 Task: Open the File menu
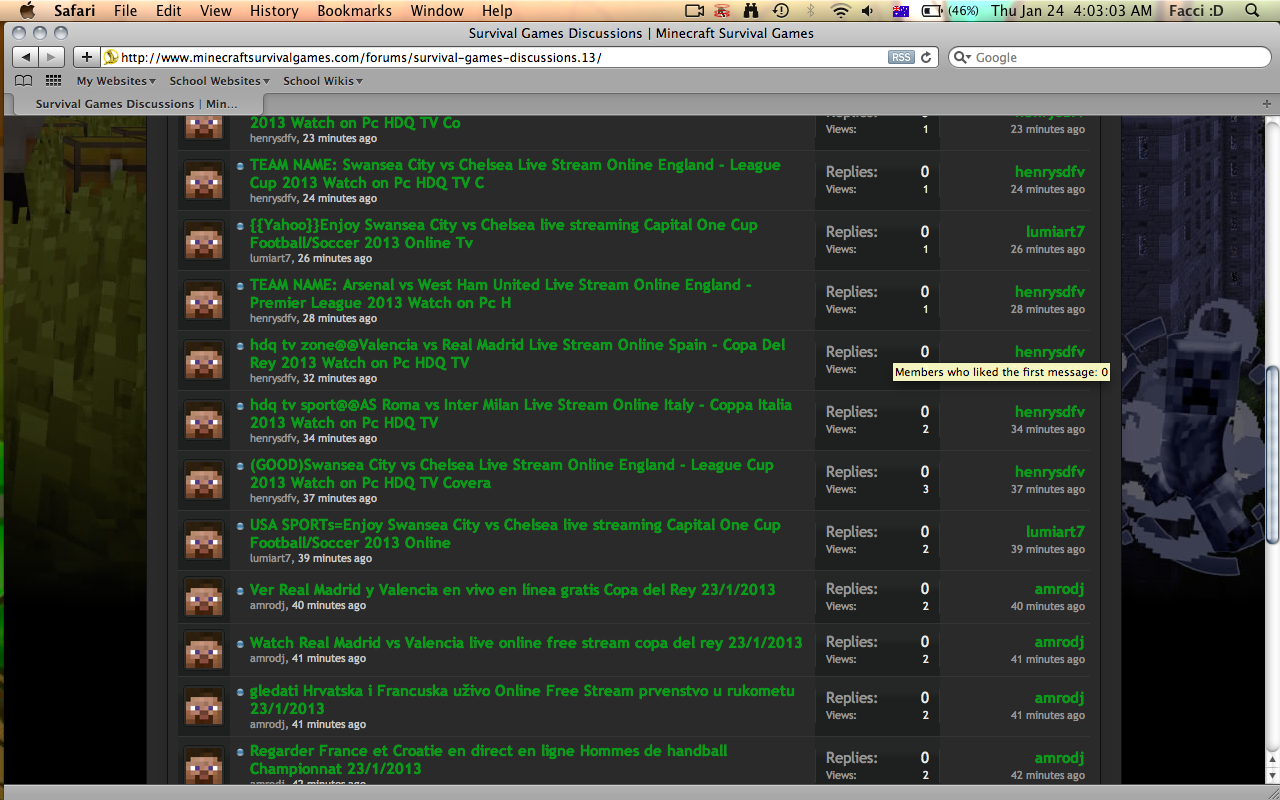point(125,11)
